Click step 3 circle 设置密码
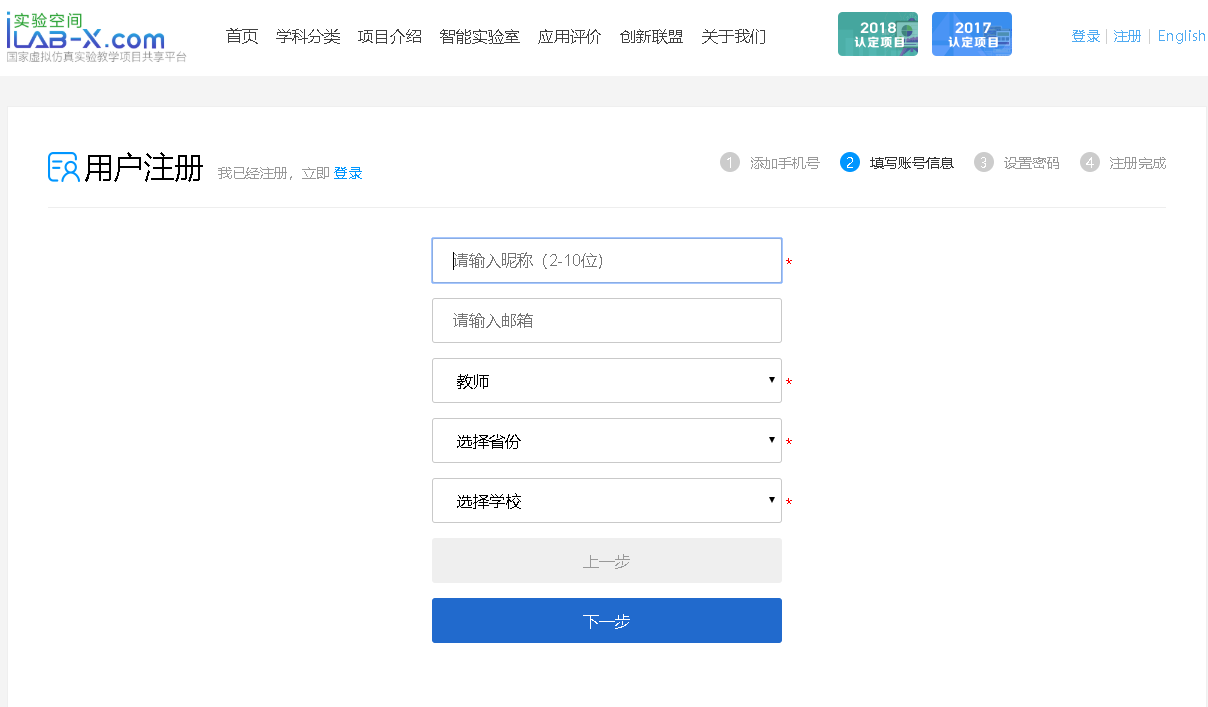This screenshot has width=1208, height=707. pos(984,163)
